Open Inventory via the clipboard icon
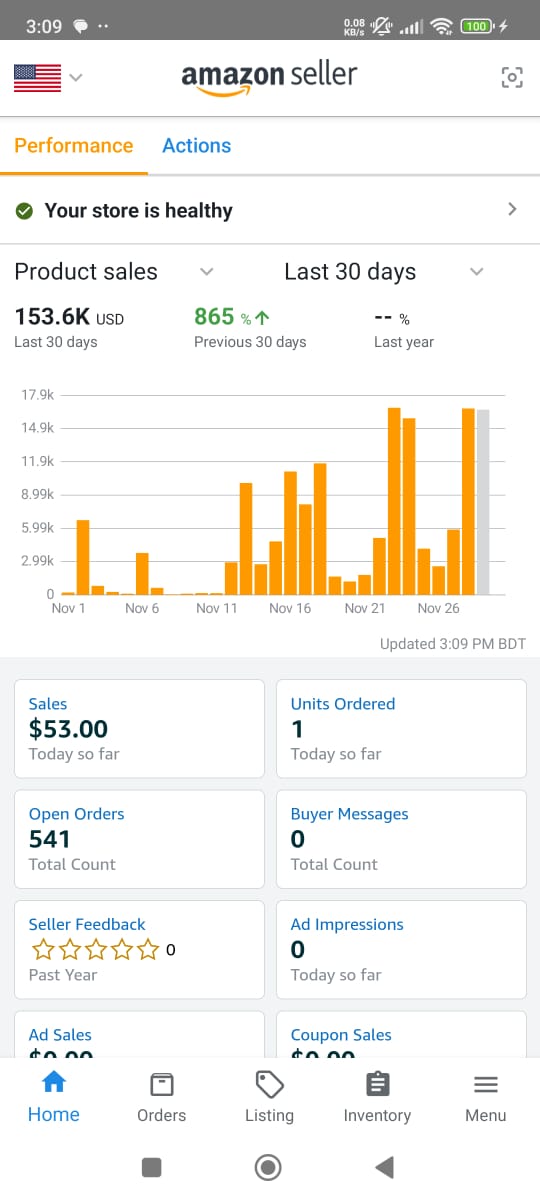Image resolution: width=540 pixels, height=1200 pixels. (377, 1084)
